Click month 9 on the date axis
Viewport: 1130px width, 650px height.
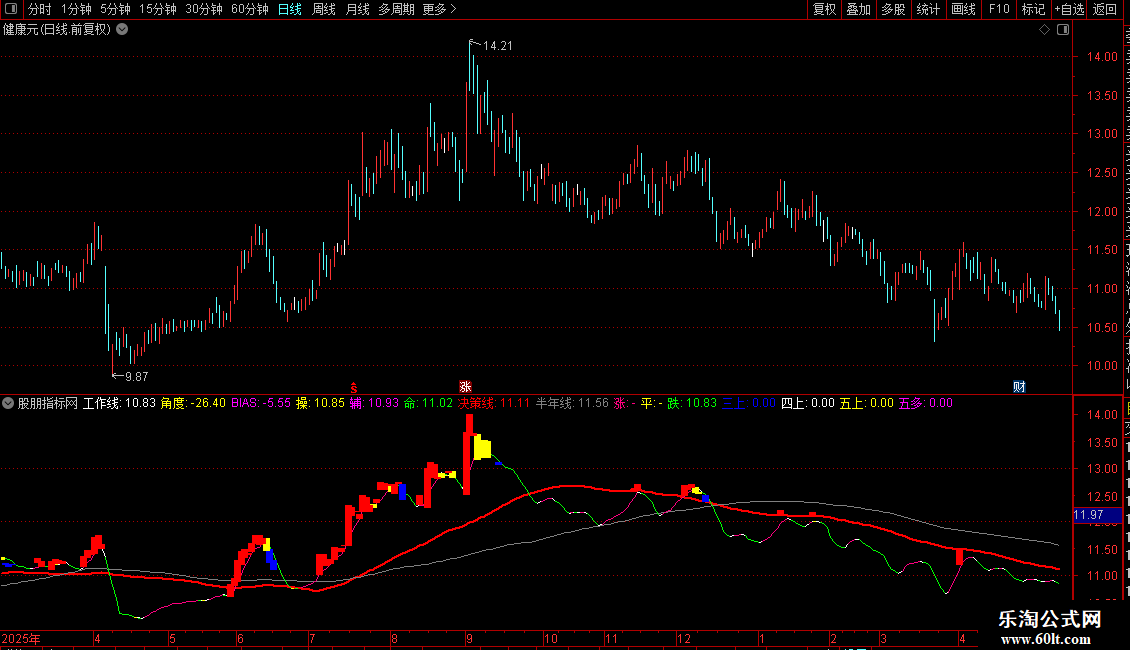pyautogui.click(x=469, y=638)
